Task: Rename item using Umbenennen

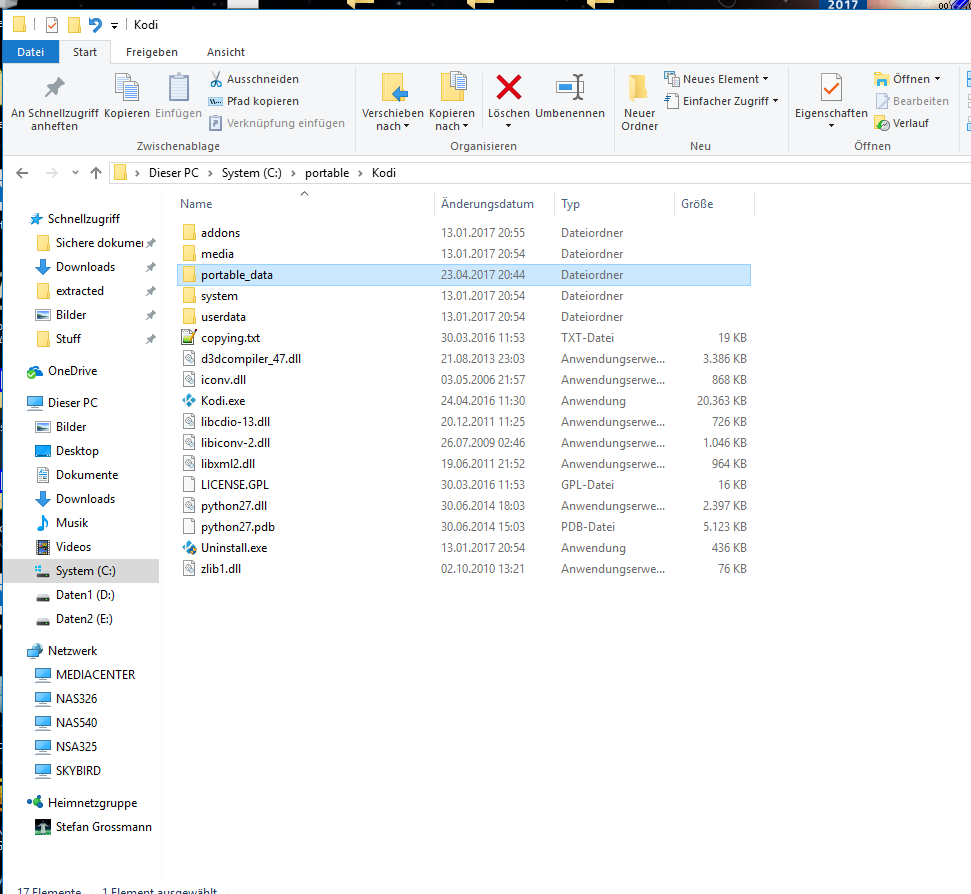Action: pos(570,97)
